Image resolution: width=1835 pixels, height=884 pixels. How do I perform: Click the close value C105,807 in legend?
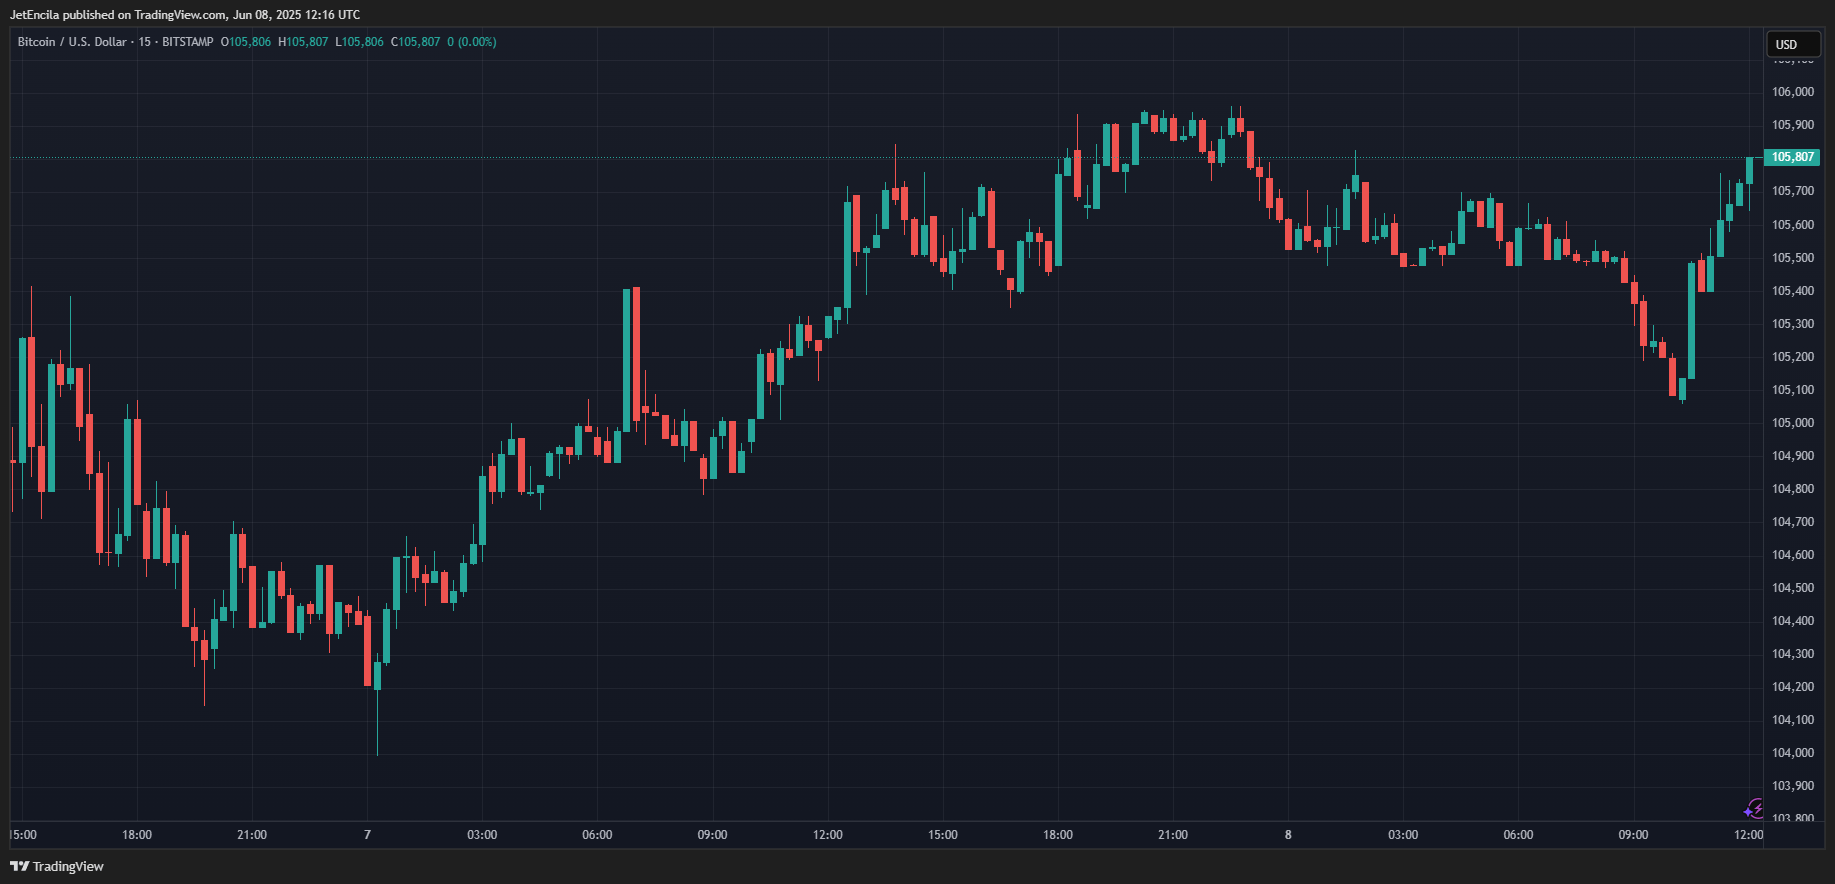[415, 42]
